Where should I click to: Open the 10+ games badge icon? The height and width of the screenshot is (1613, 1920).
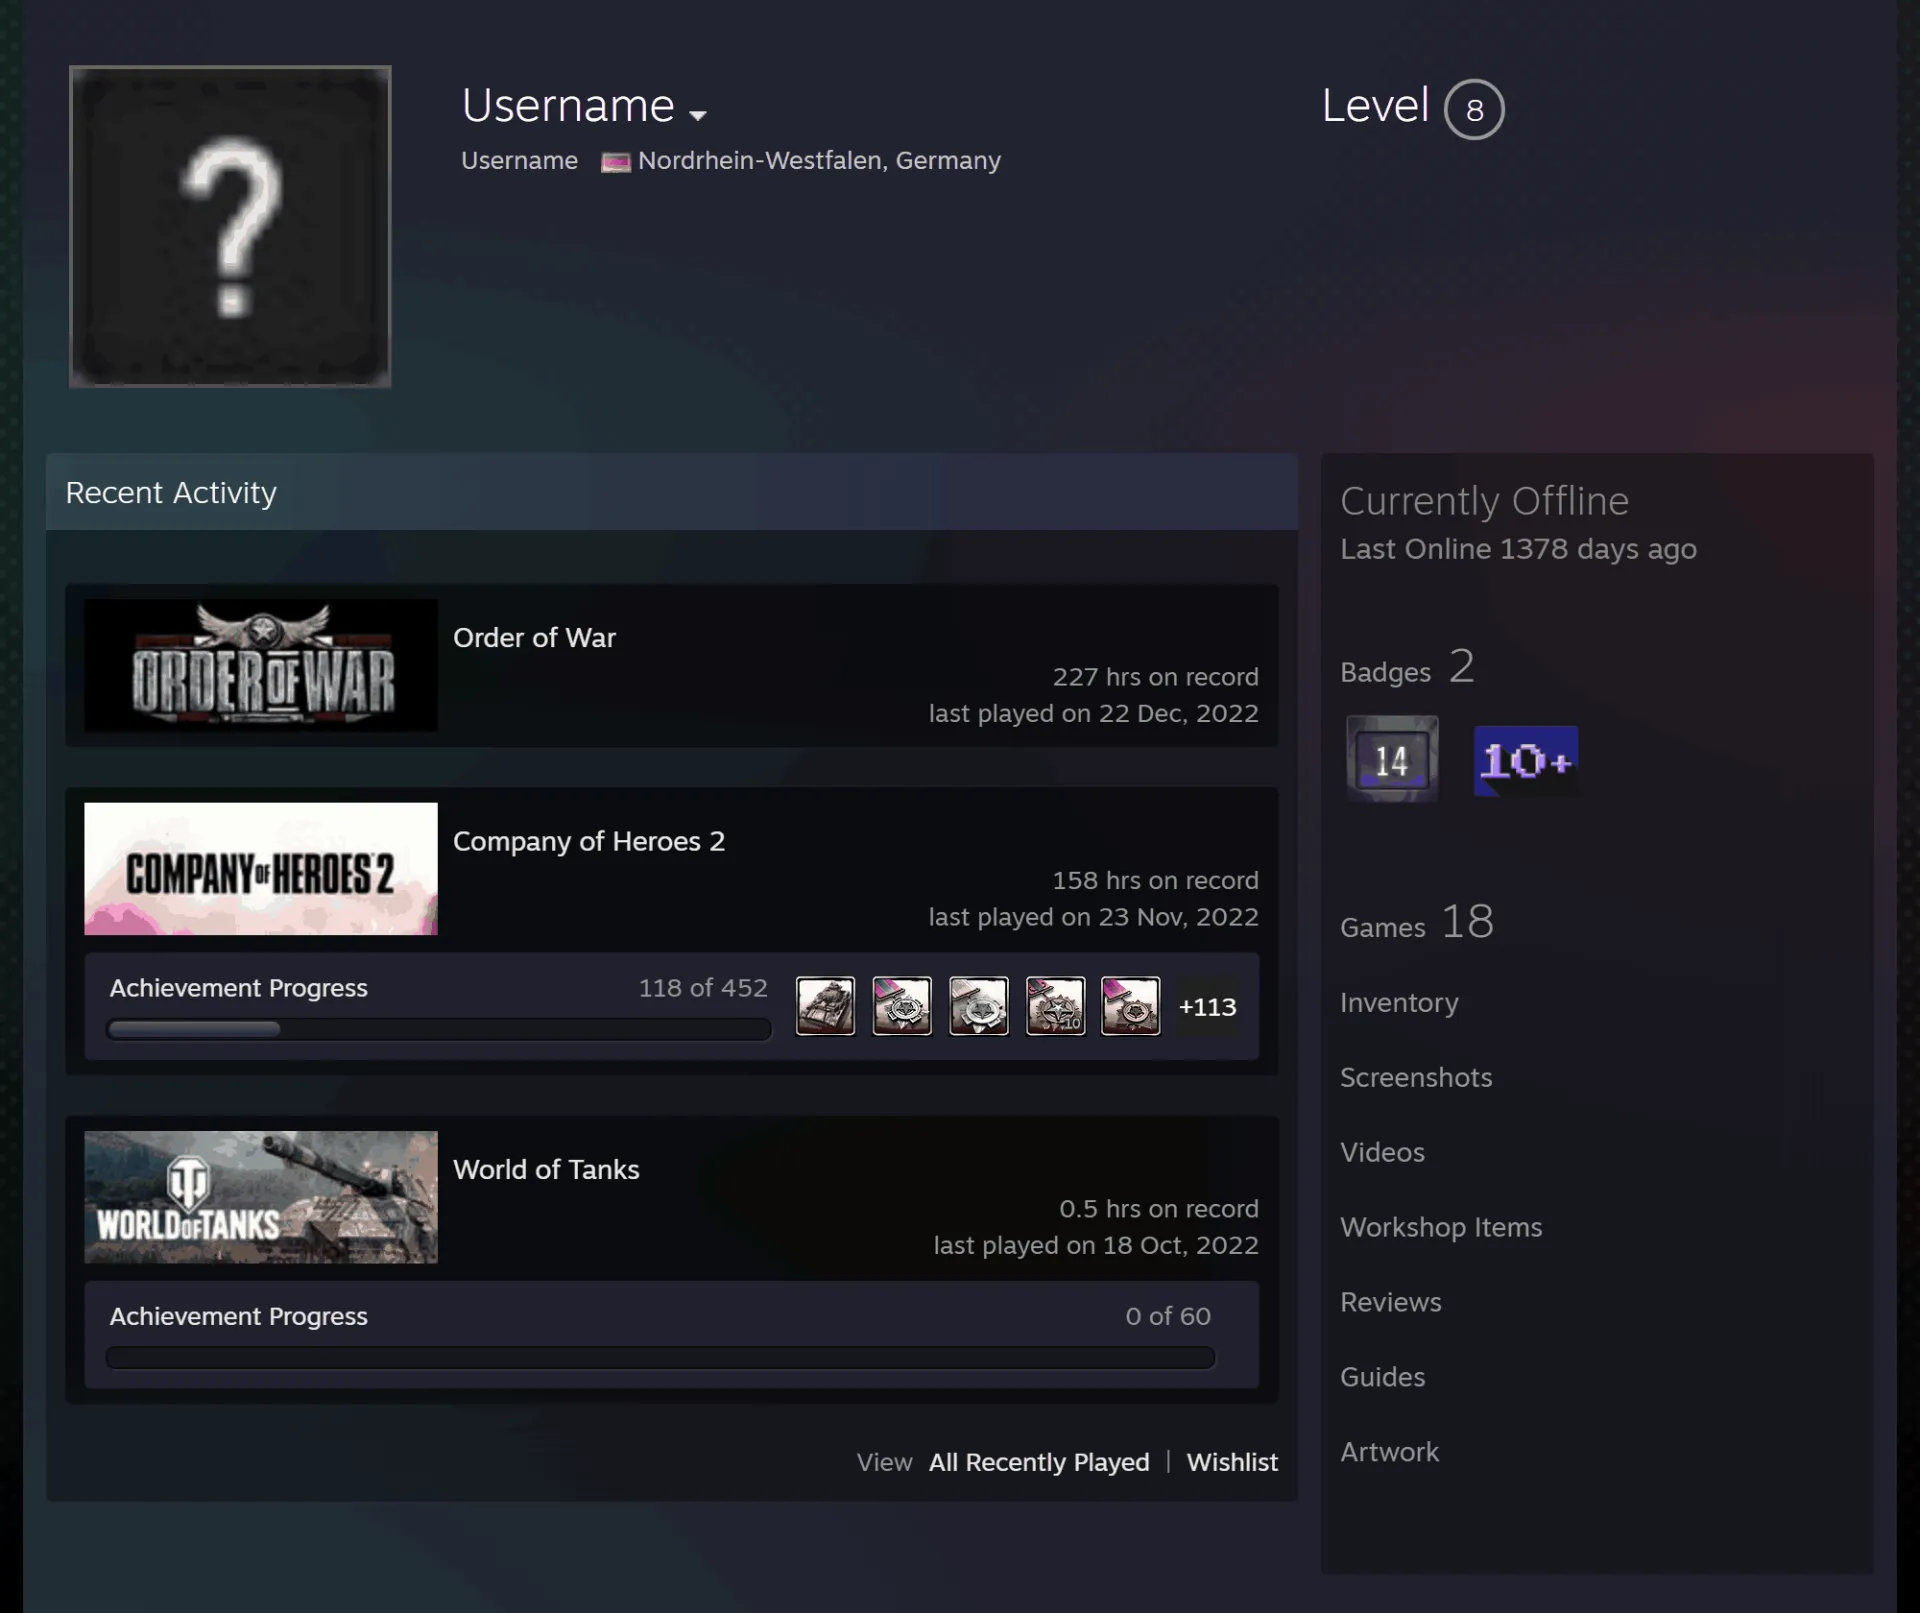[x=1526, y=761]
